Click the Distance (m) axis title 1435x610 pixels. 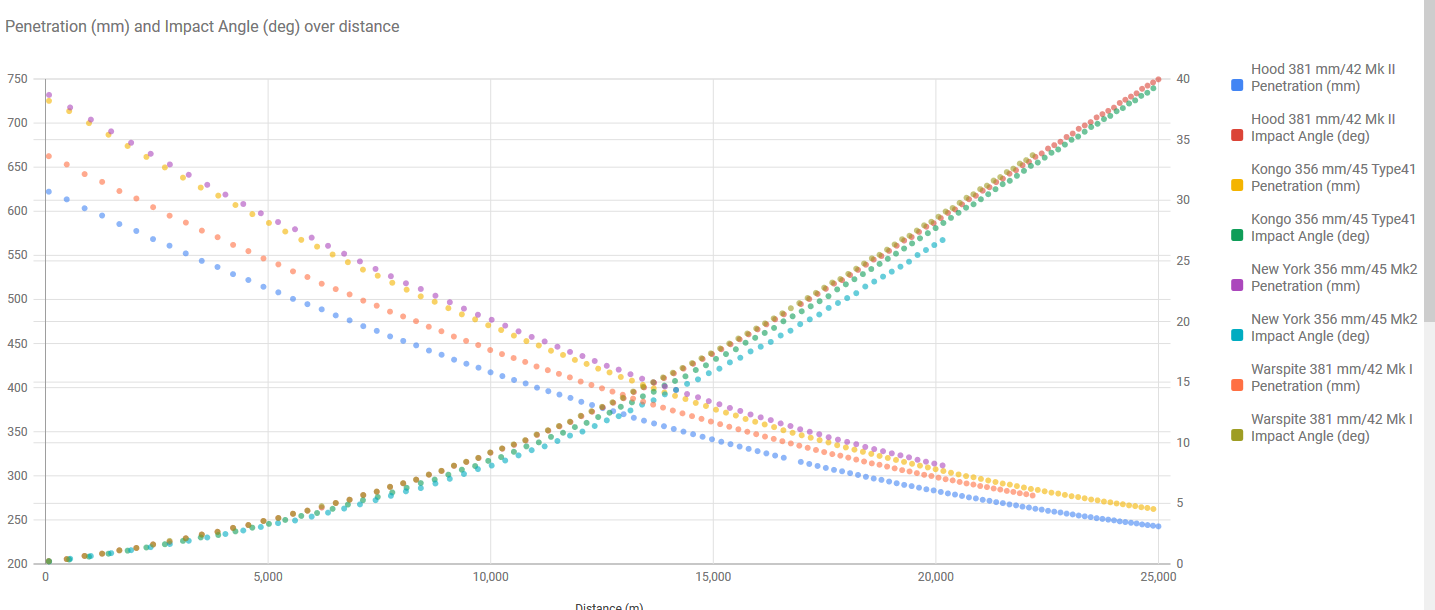[x=616, y=606]
